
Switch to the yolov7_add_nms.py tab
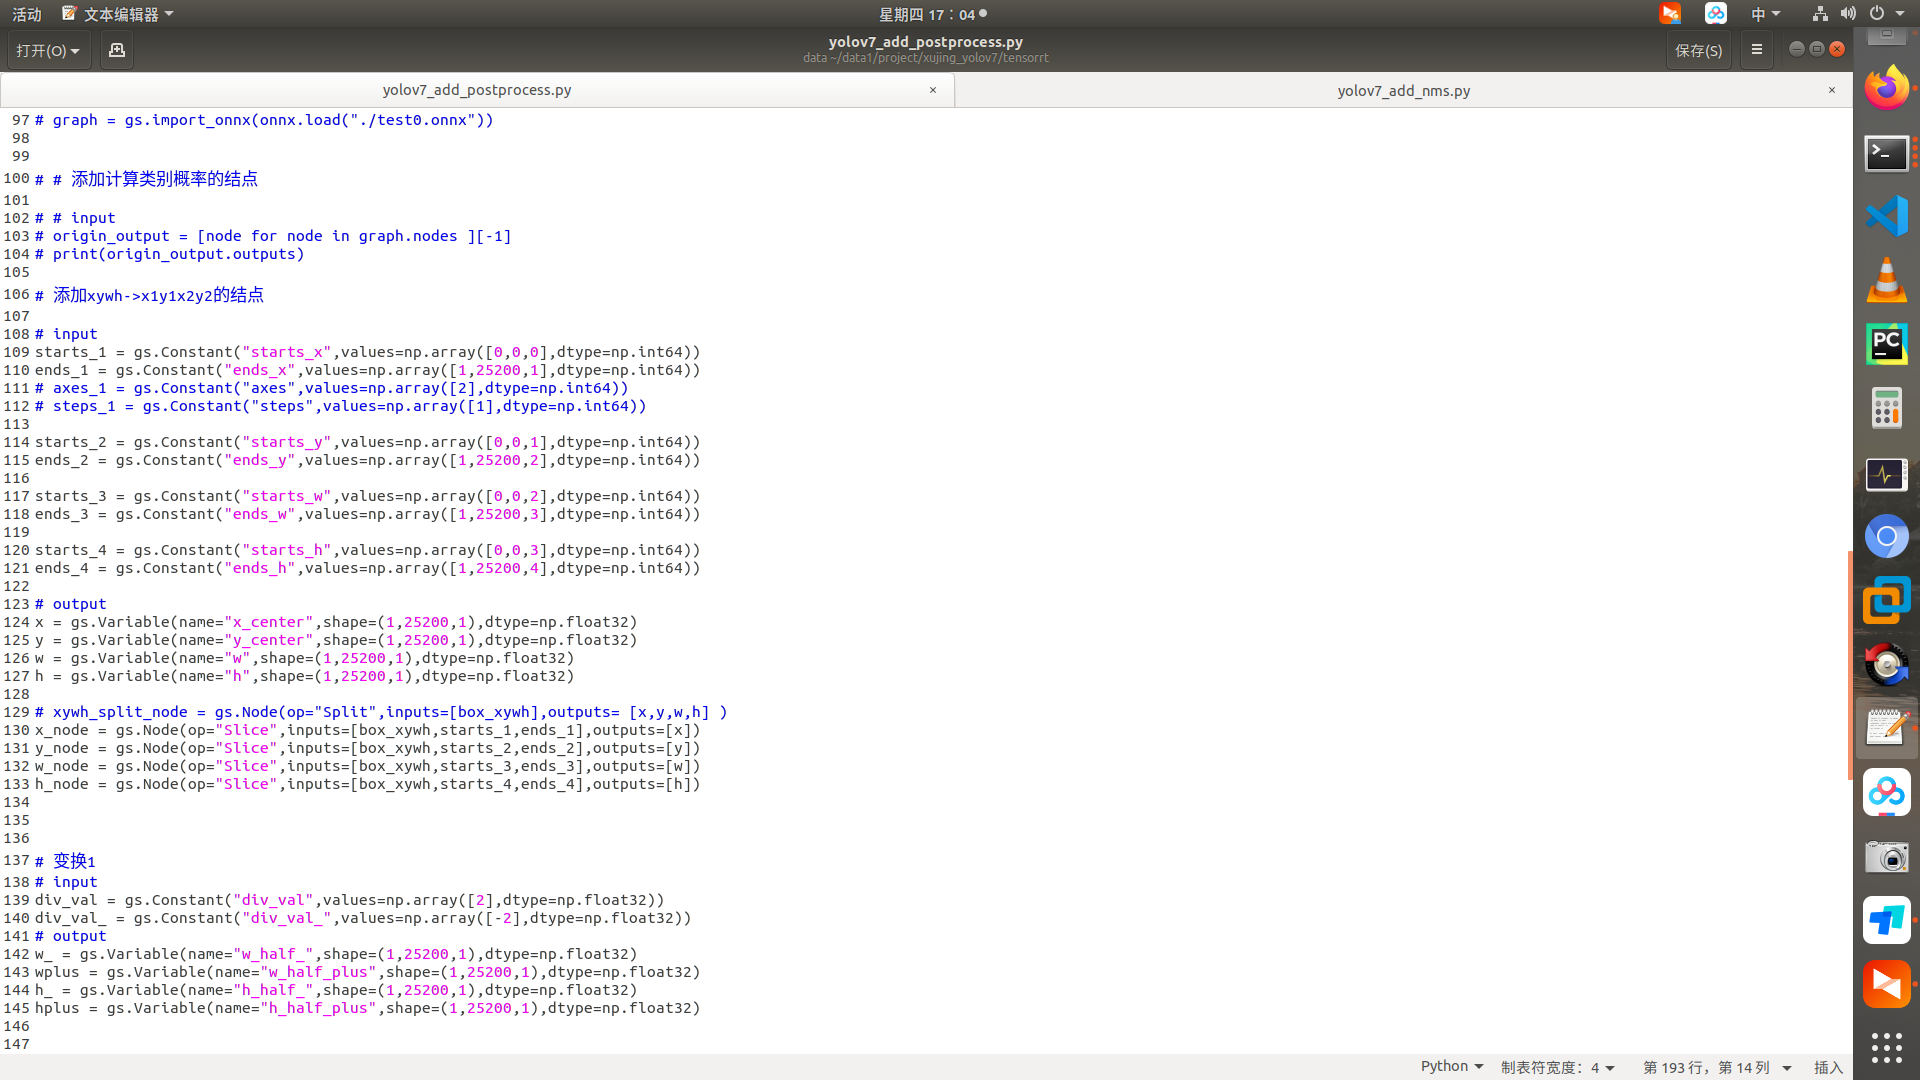click(1404, 90)
